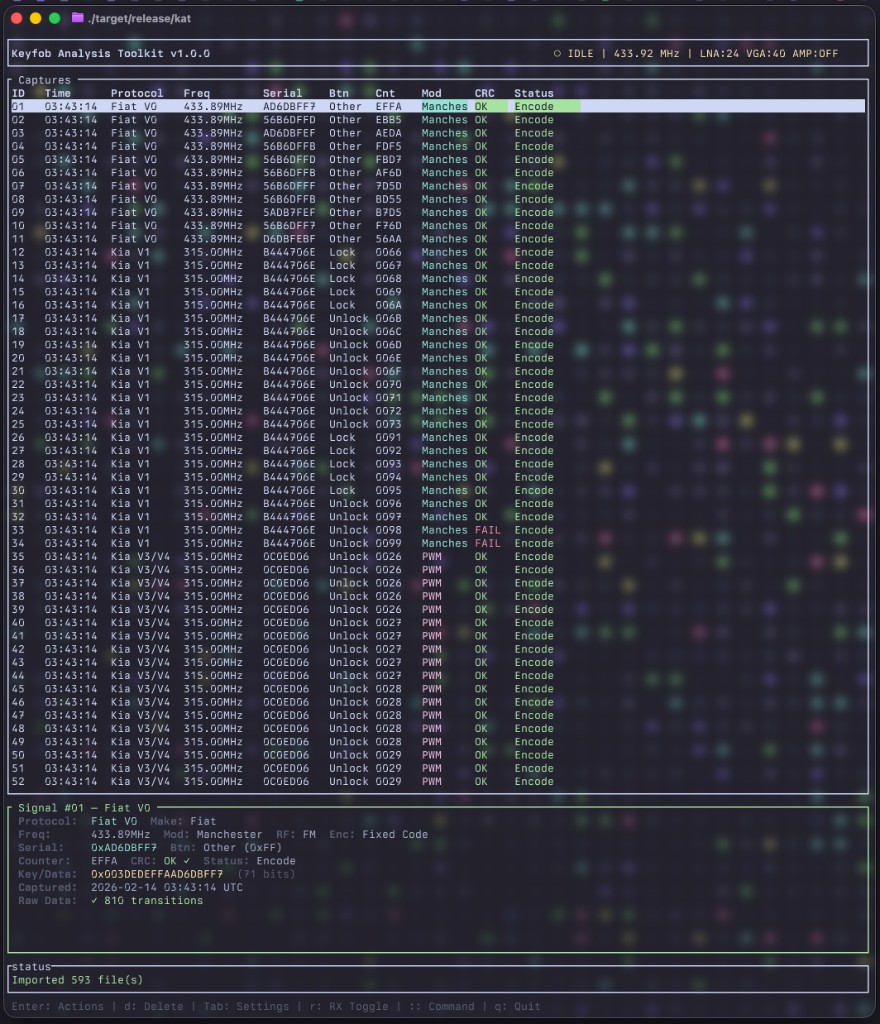The width and height of the screenshot is (880, 1024).
Task: Click the green zoom window button
Action: tap(55, 18)
